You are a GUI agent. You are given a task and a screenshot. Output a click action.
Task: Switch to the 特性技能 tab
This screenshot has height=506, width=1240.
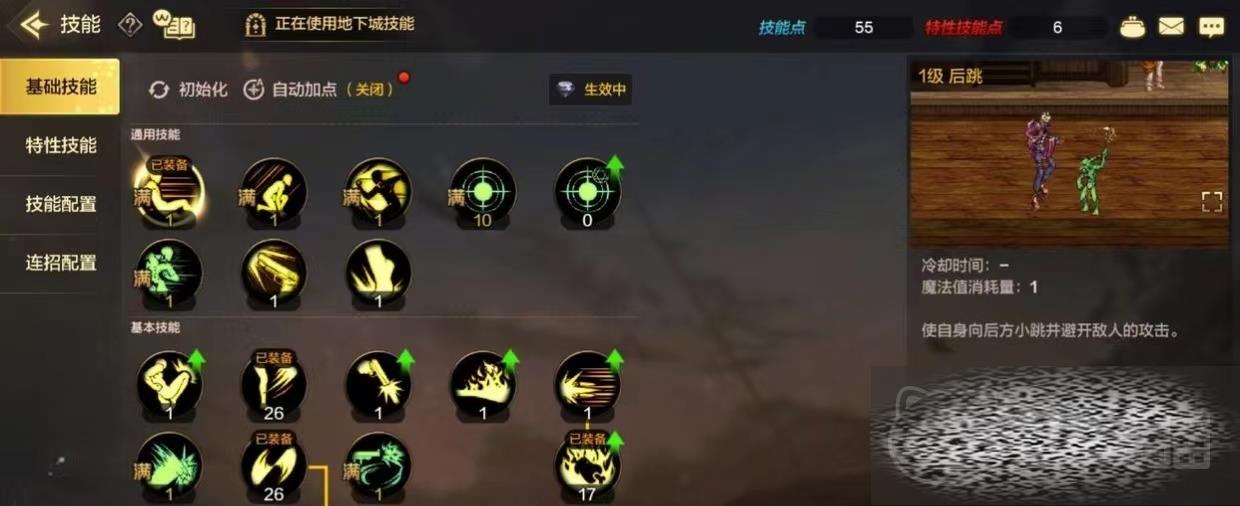coord(60,146)
